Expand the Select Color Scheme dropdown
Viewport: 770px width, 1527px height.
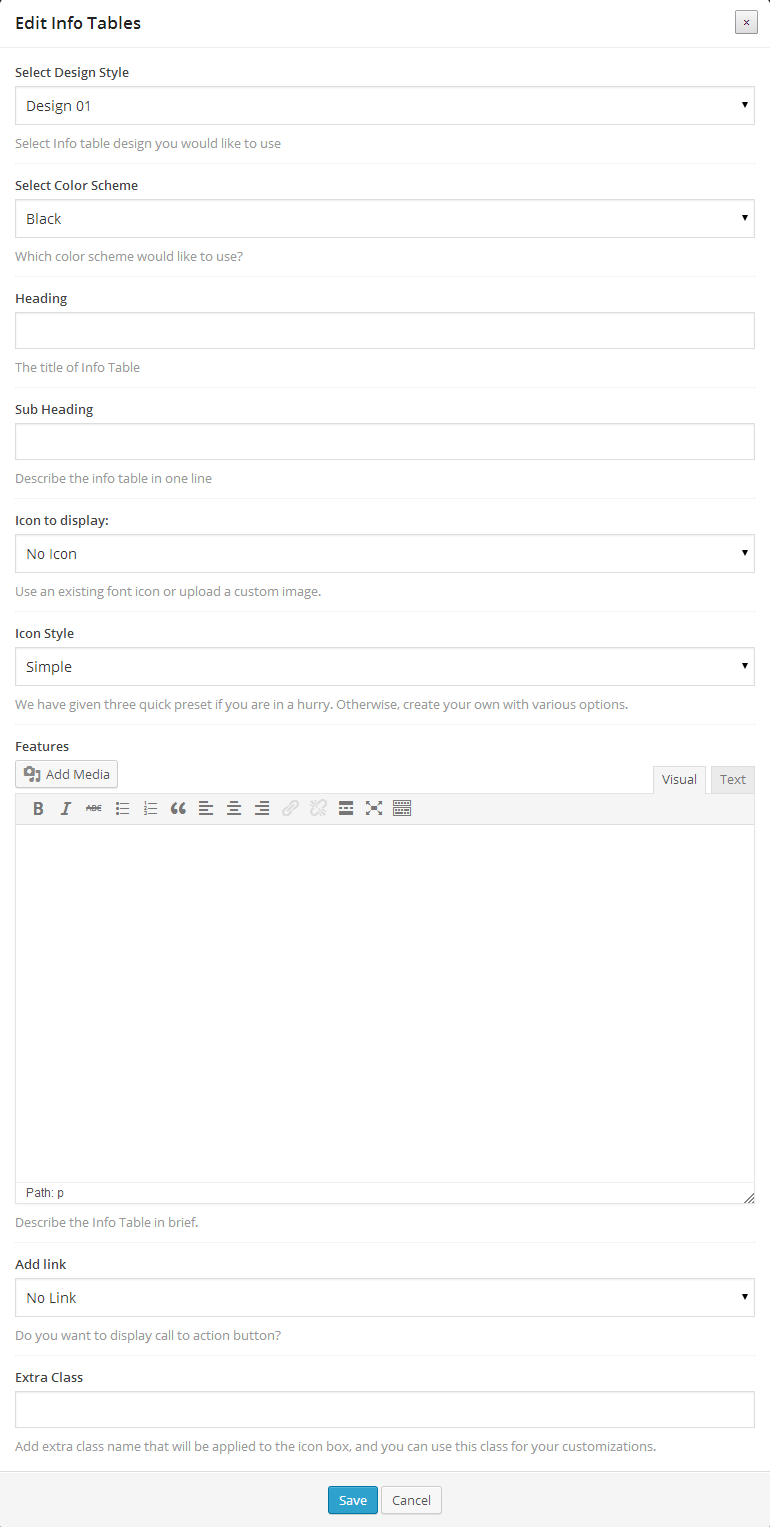[384, 219]
